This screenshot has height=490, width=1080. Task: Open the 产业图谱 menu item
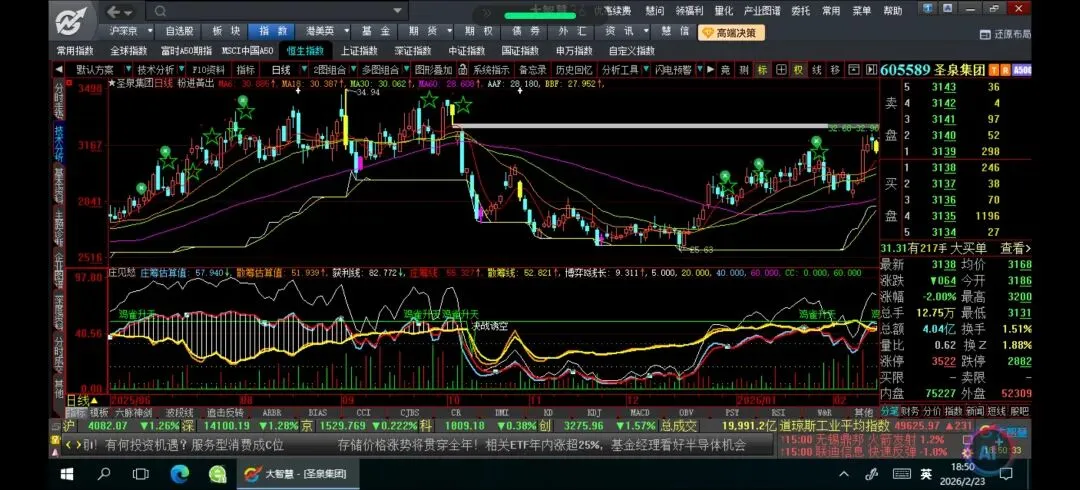click(762, 10)
